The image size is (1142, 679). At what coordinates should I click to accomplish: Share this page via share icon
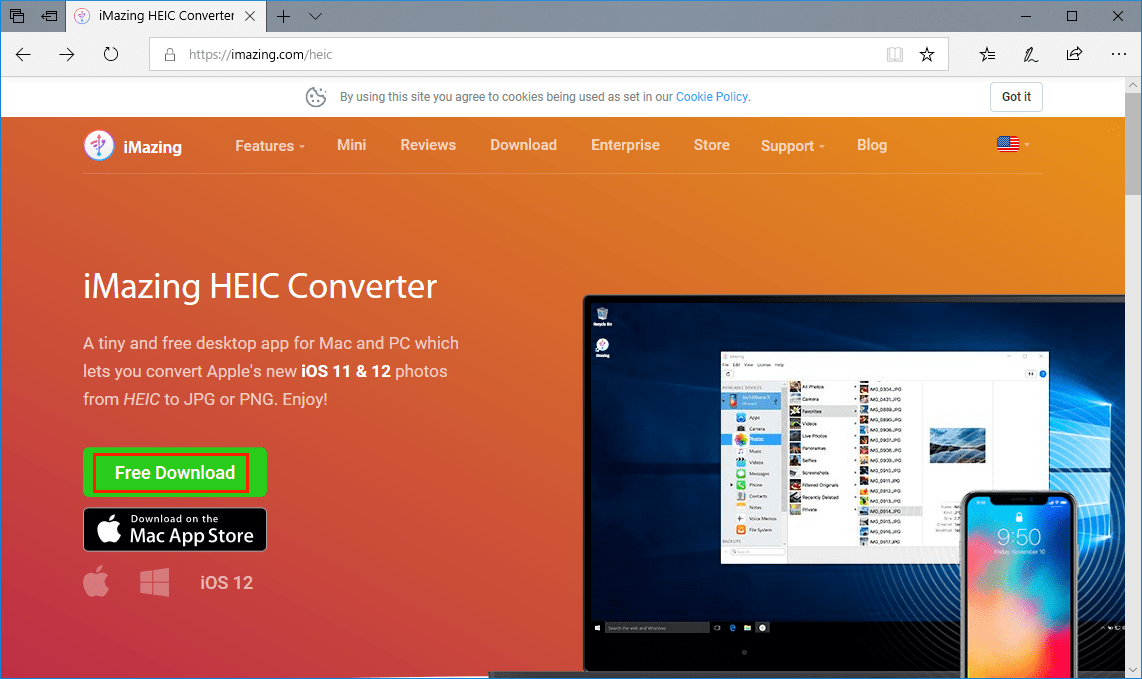pos(1074,55)
